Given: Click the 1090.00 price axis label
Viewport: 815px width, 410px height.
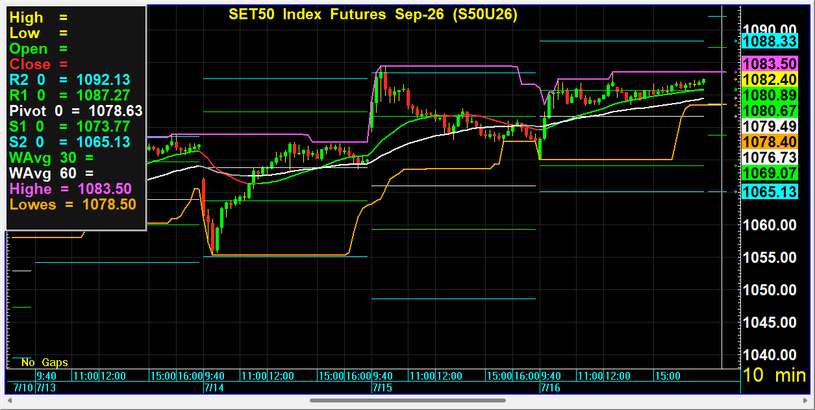Looking at the screenshot, I should [769, 29].
